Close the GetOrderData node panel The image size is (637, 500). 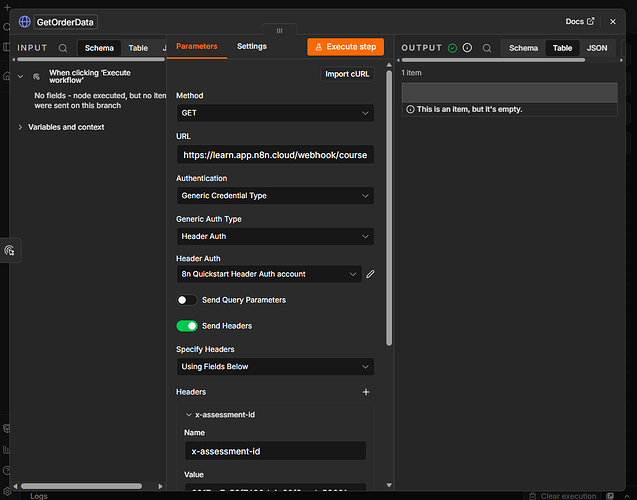click(x=613, y=22)
